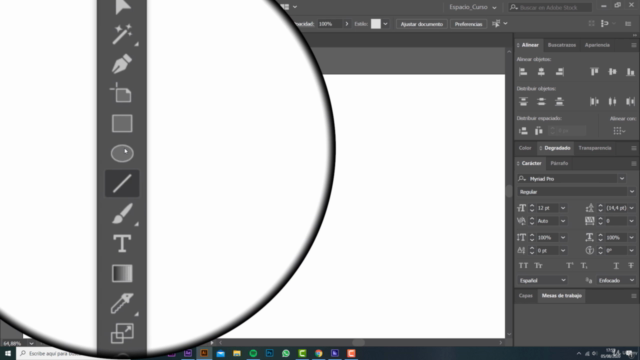Align objects to horizontal left
640x360 pixels.
pos(523,72)
